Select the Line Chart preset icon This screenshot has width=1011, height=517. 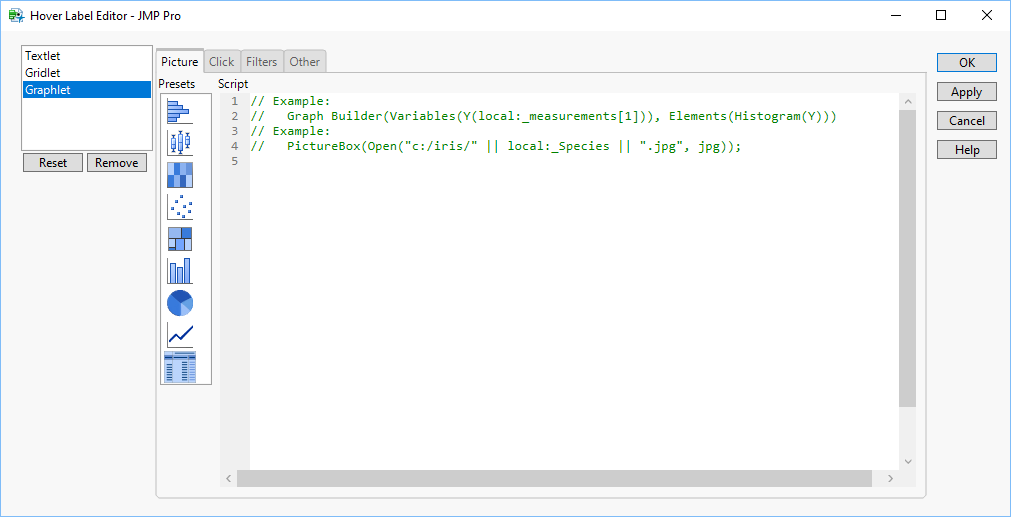pos(179,335)
